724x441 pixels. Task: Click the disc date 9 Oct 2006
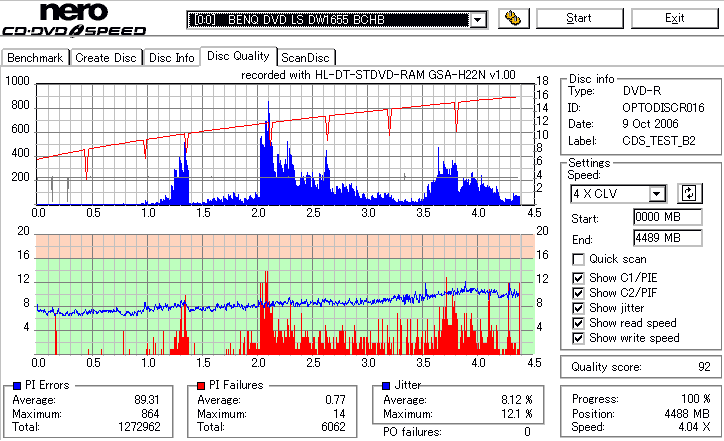pos(650,124)
